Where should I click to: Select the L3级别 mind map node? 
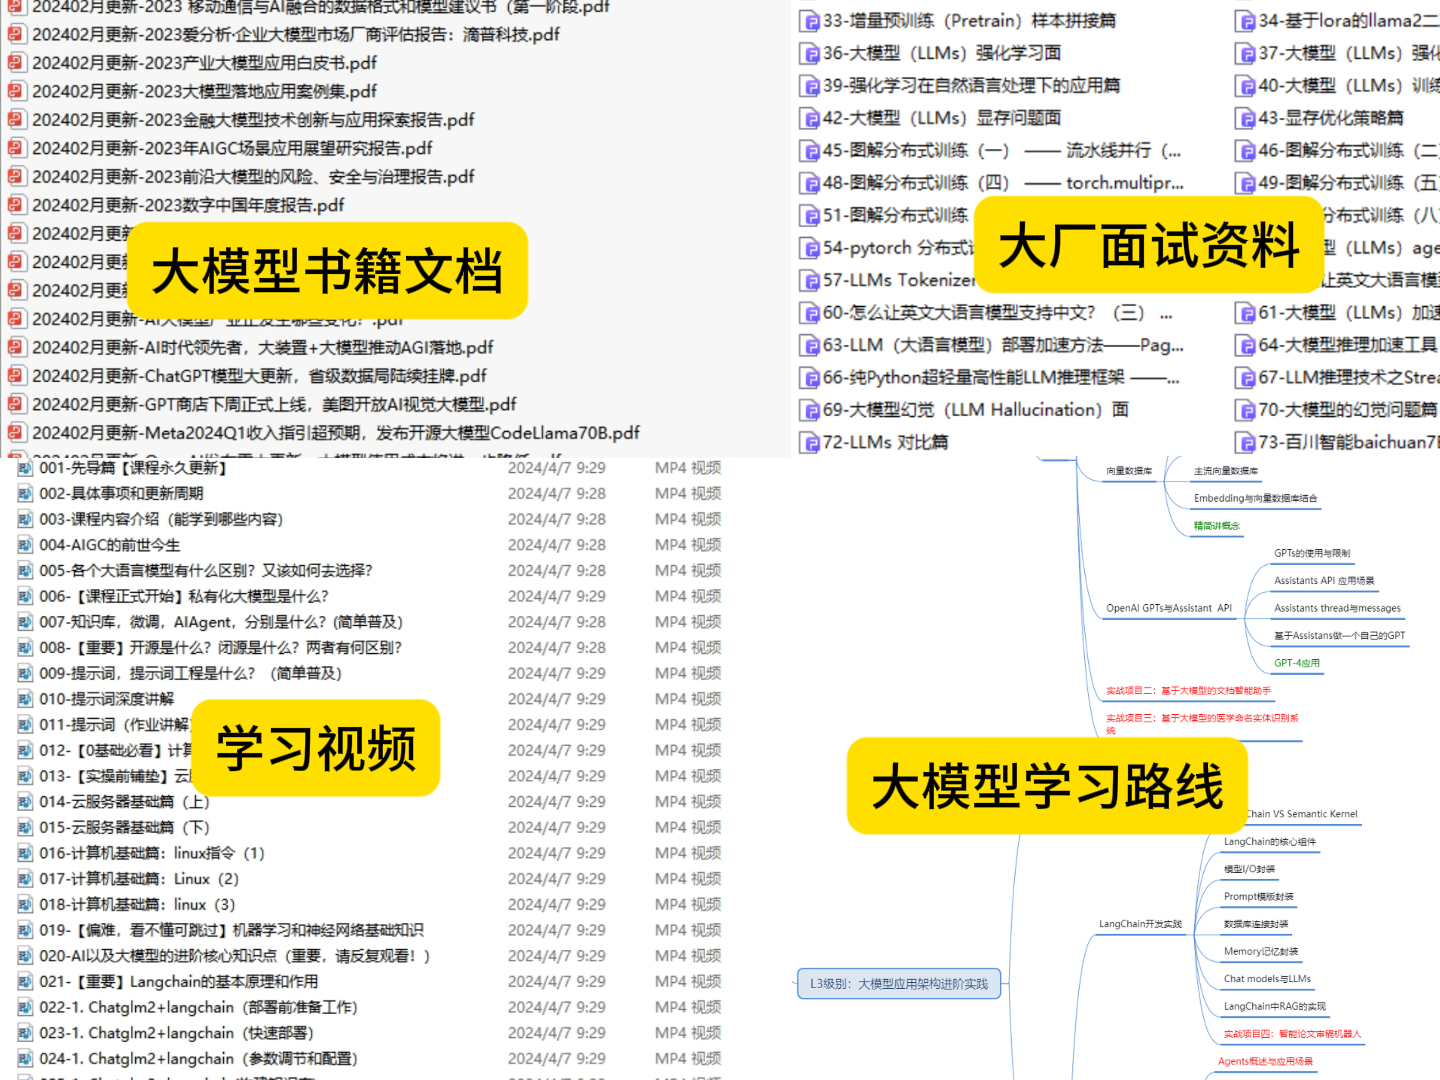[897, 983]
